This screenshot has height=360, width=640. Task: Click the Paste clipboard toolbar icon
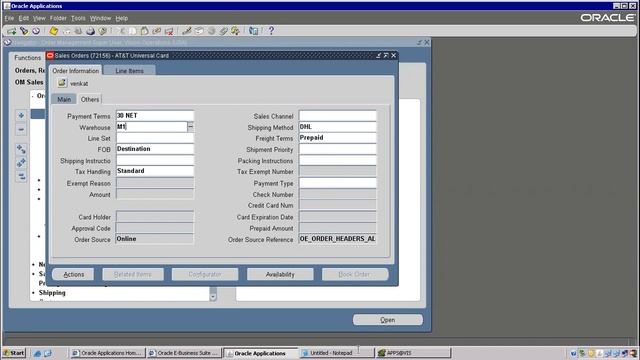(x=144, y=31)
